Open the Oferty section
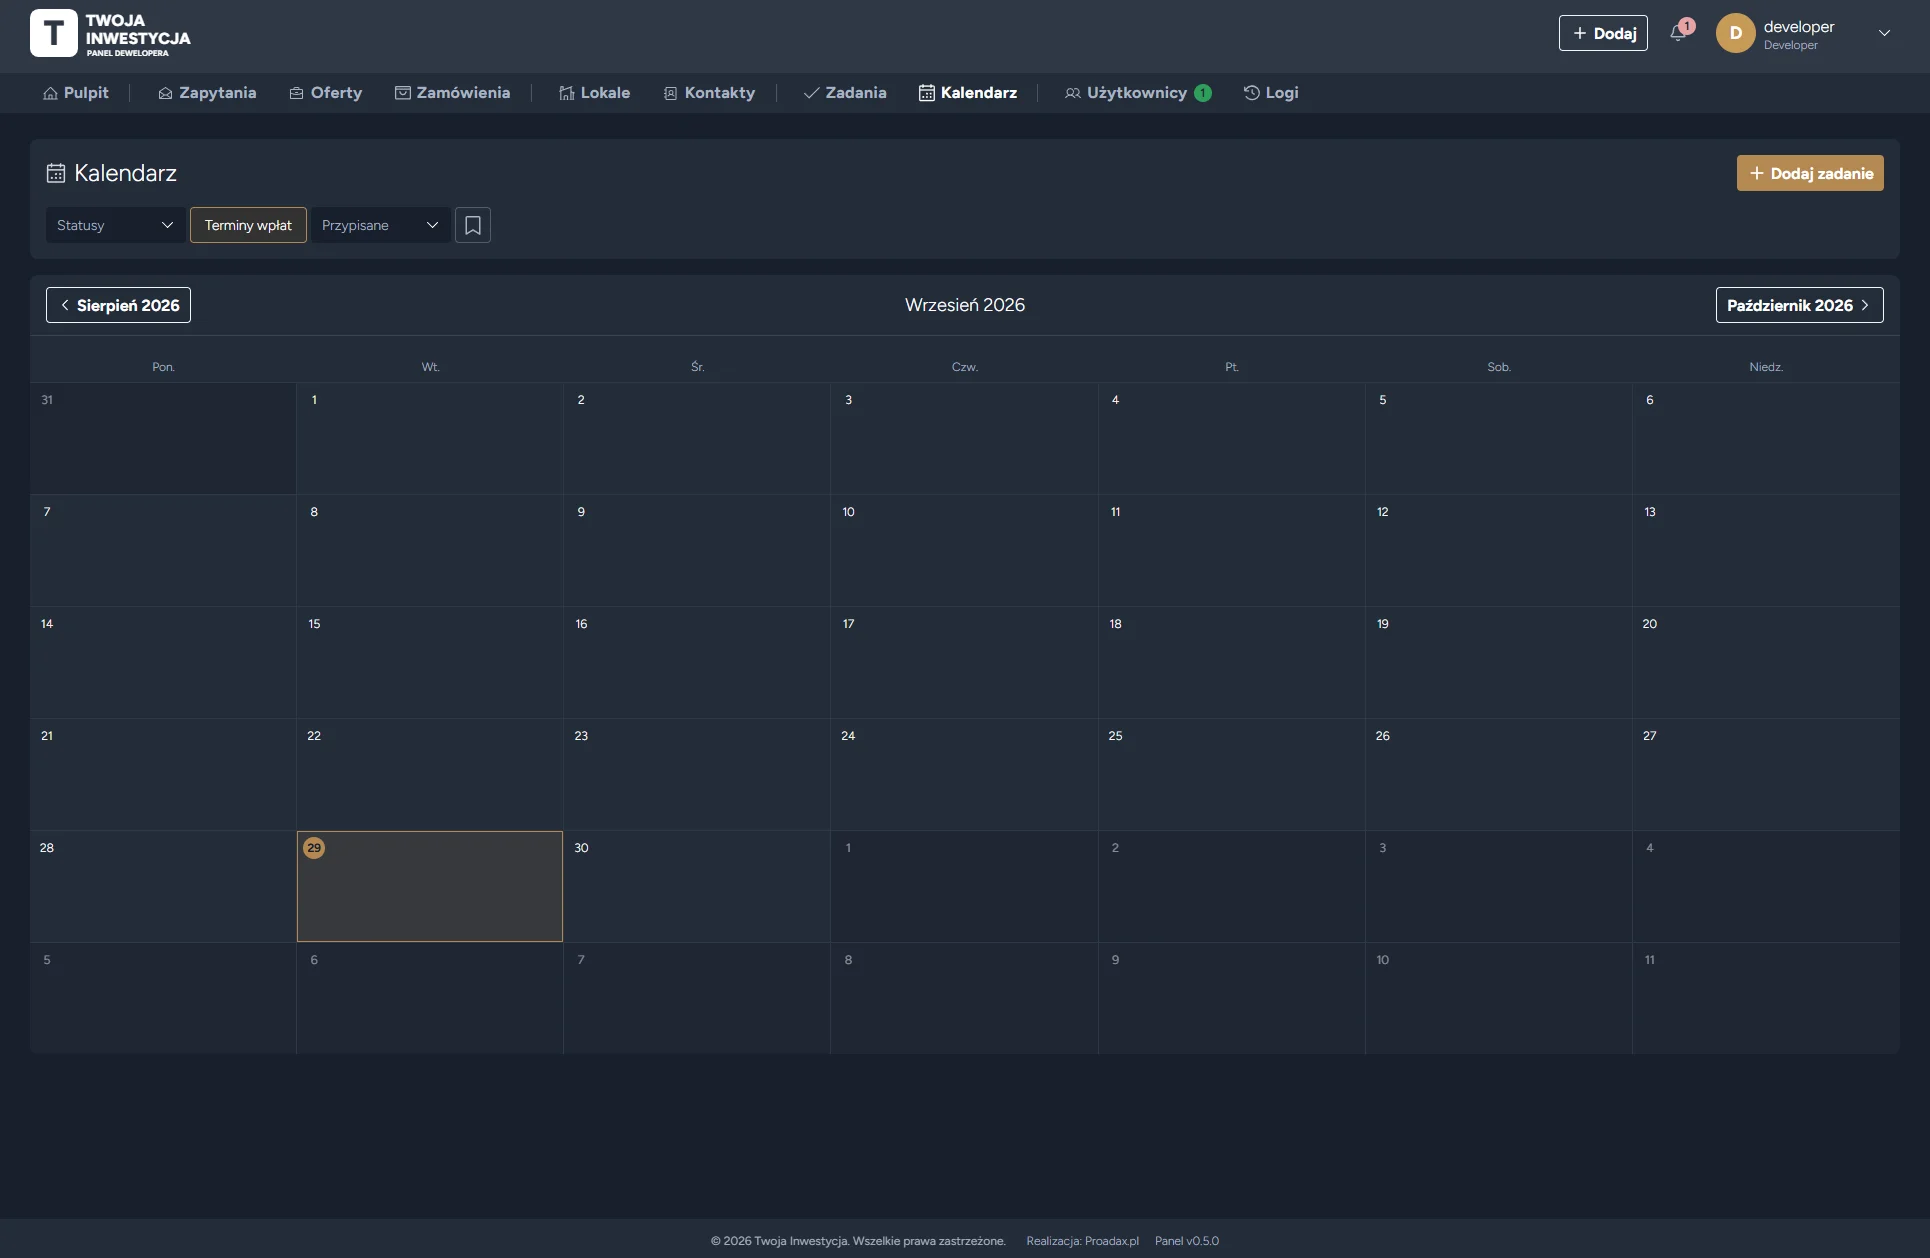Viewport: 1930px width, 1258px height. tap(326, 93)
